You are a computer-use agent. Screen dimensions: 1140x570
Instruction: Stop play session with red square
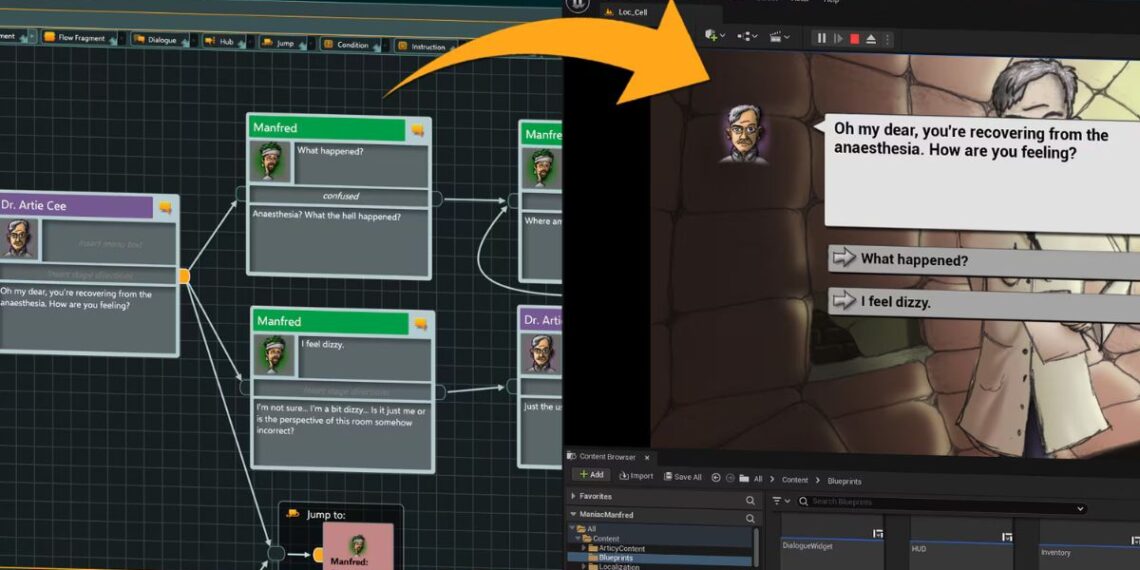point(854,38)
